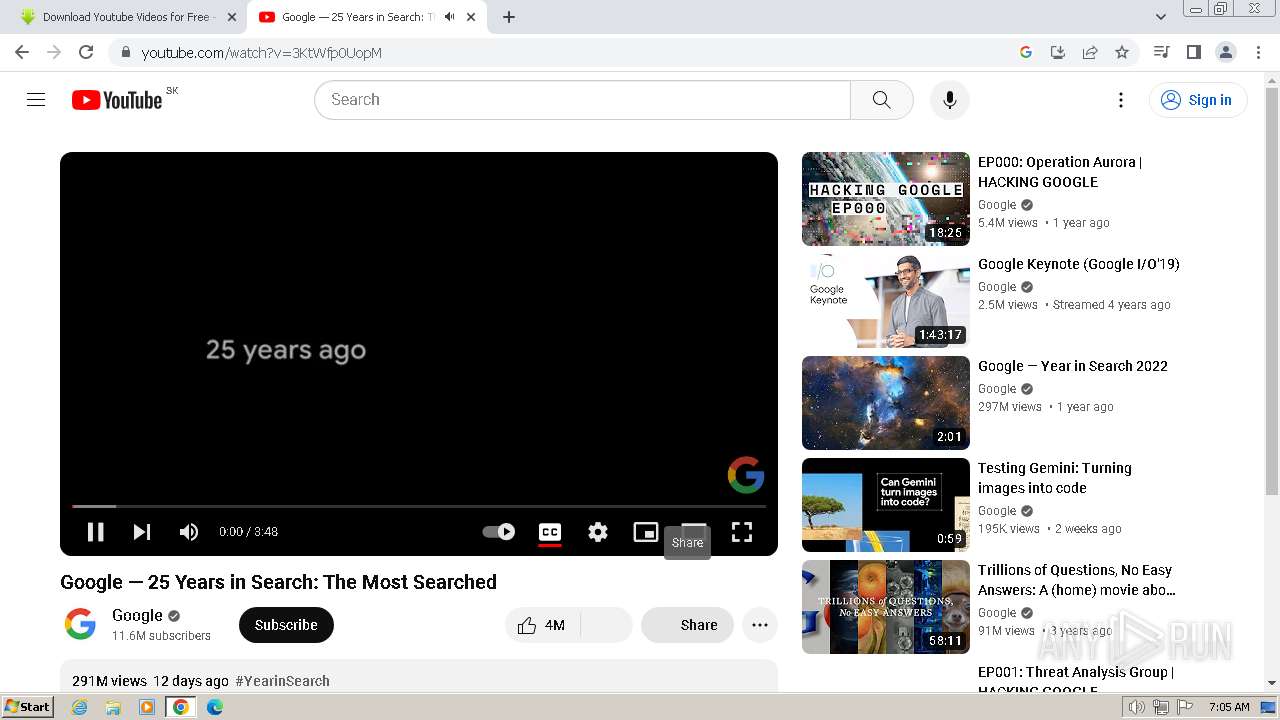Search with your voice microphone
Image resolution: width=1280 pixels, height=720 pixels.
tap(950, 100)
